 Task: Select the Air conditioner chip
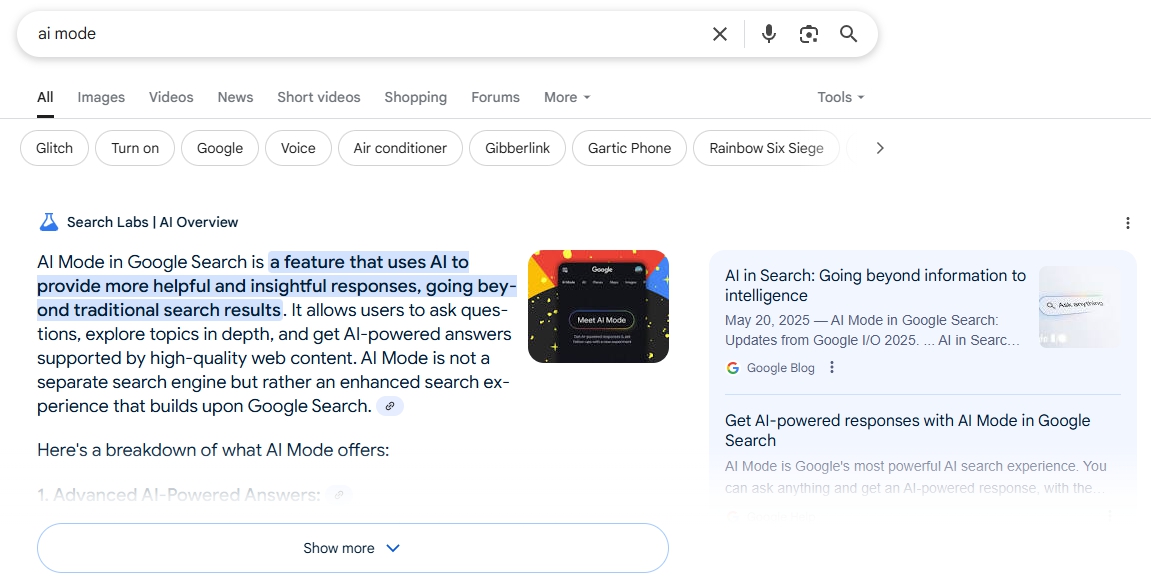[x=400, y=148]
